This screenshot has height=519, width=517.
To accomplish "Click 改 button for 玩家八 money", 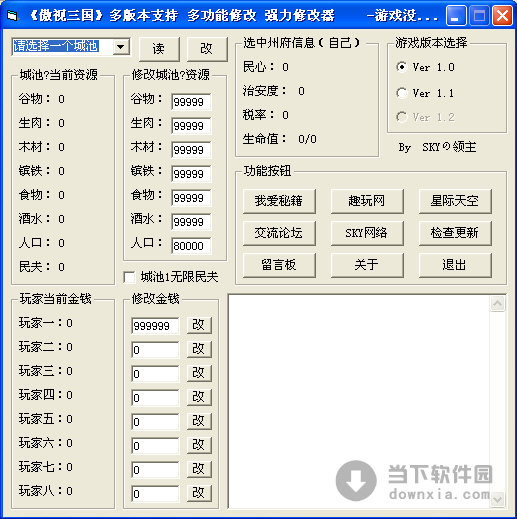I will click(x=199, y=493).
